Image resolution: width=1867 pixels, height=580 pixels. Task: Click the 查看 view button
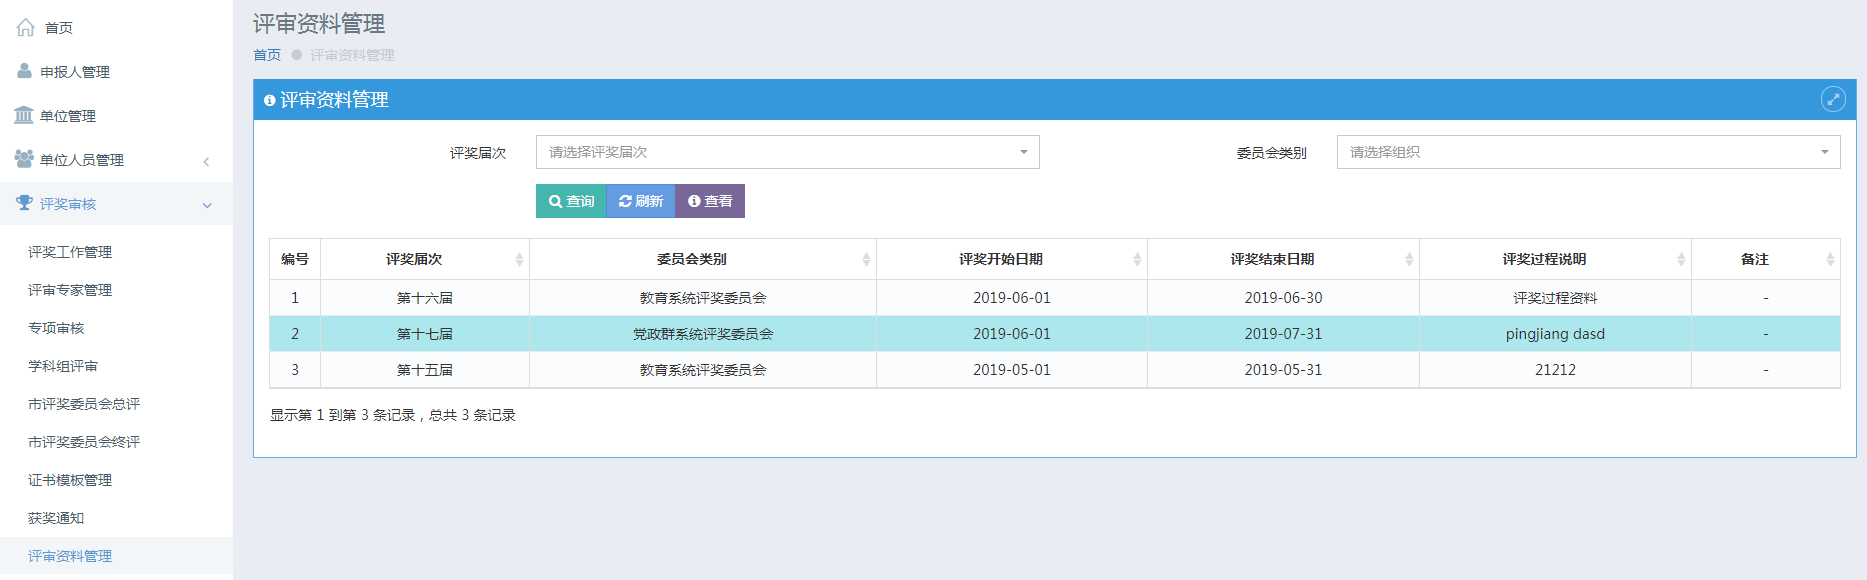710,201
